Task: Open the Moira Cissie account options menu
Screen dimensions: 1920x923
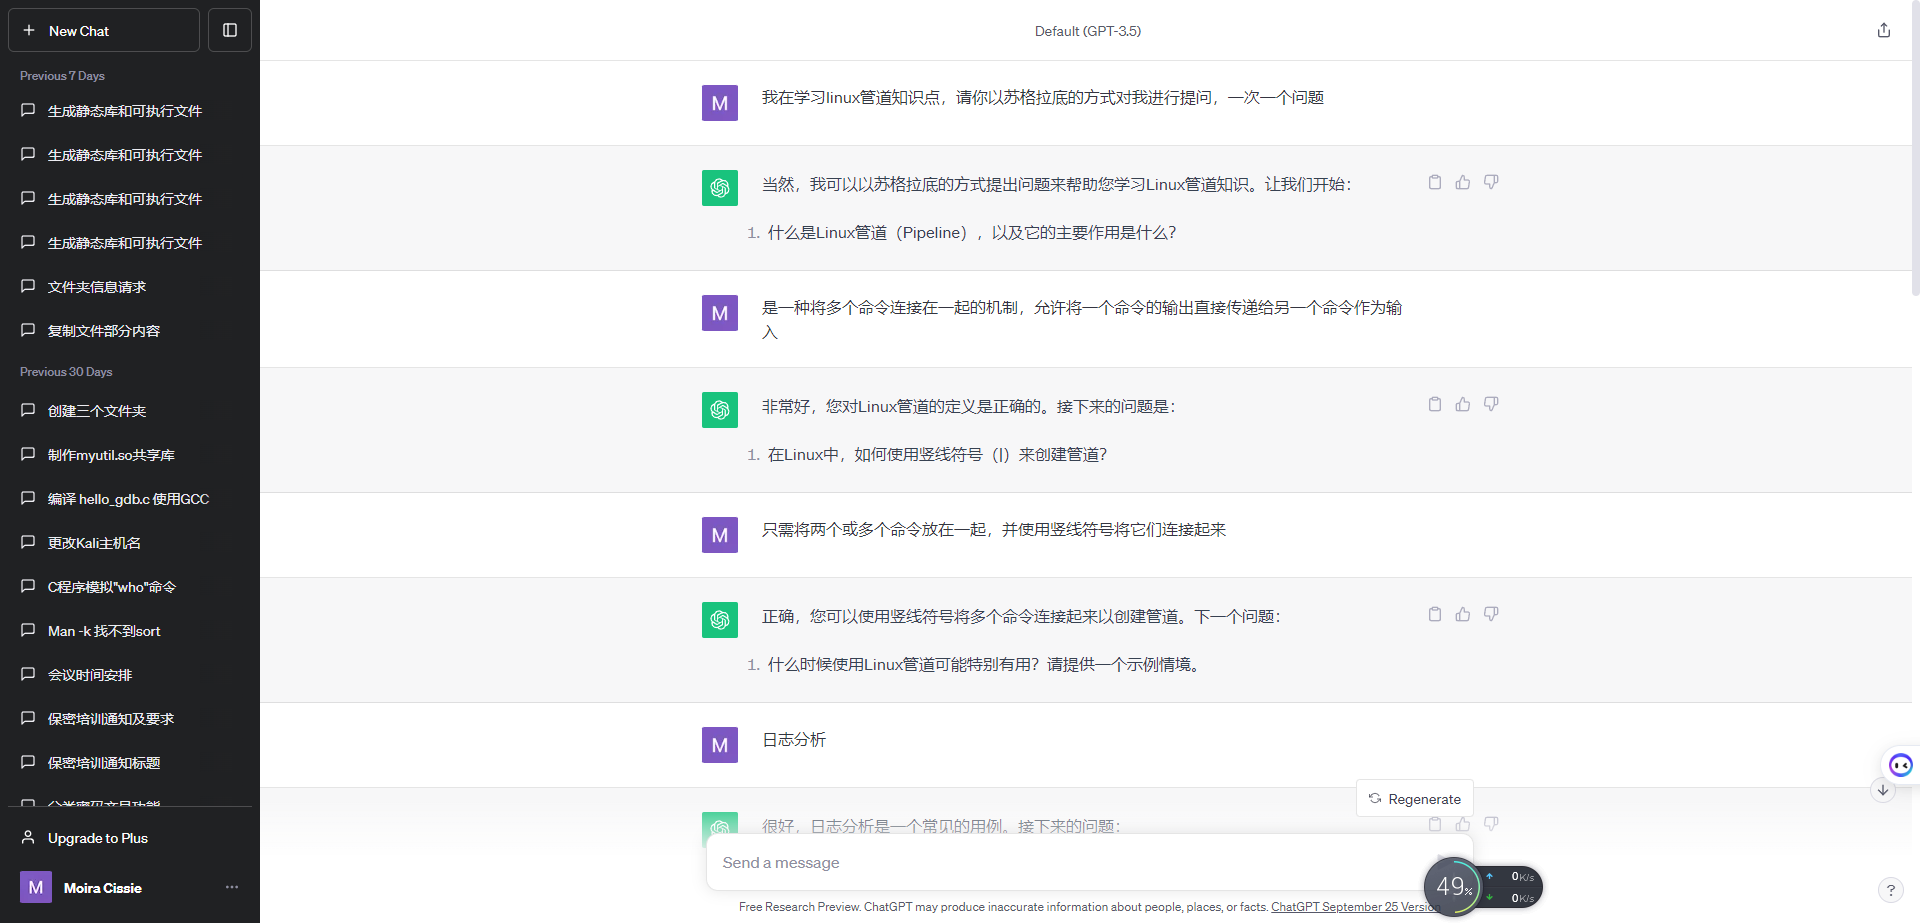Action: [232, 887]
